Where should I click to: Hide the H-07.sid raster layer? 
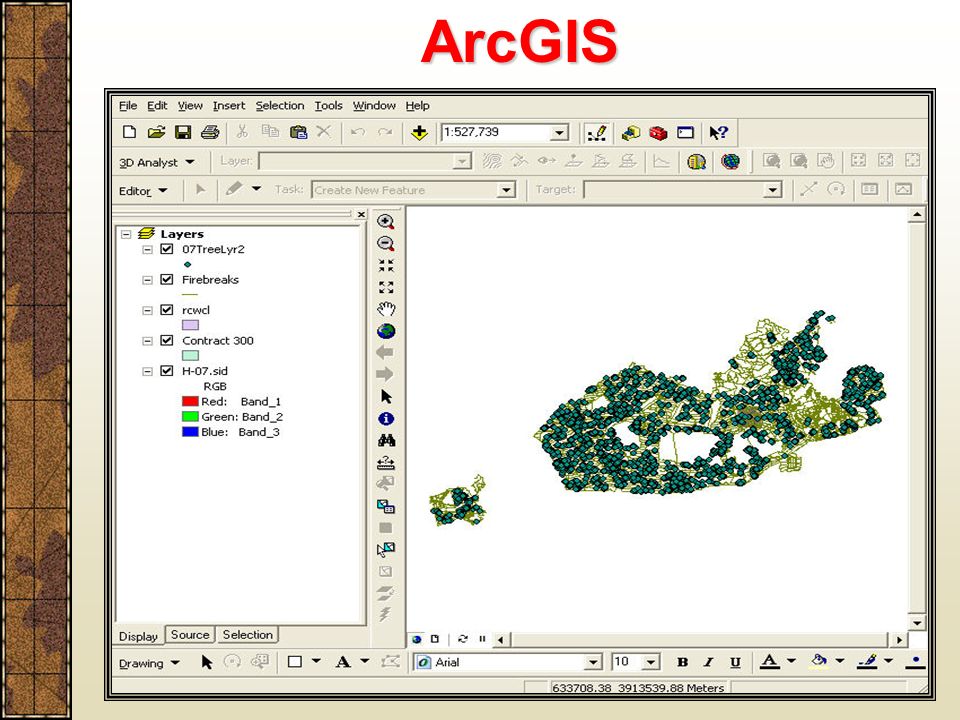[167, 371]
